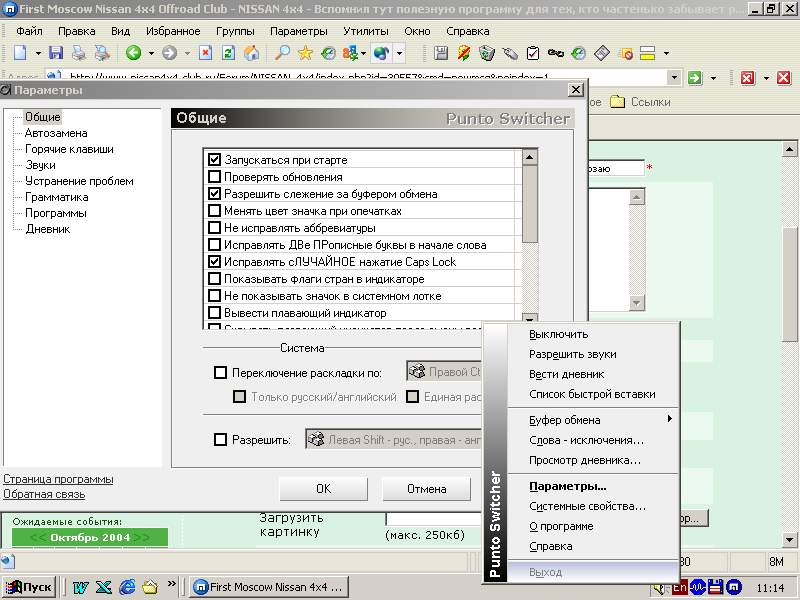Image resolution: width=800 pixels, height=600 pixels.
Task: Open the Избранное menu
Action: [x=173, y=31]
